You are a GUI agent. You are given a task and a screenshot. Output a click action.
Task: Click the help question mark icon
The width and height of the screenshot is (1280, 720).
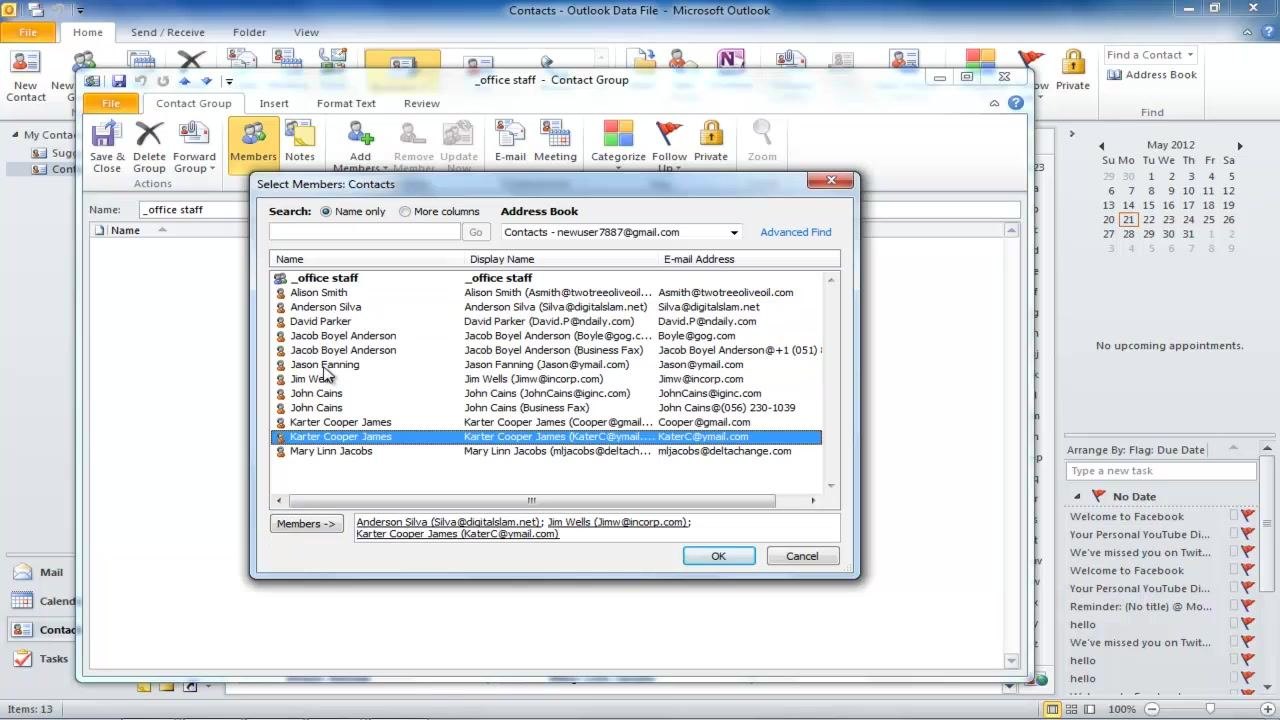1016,103
